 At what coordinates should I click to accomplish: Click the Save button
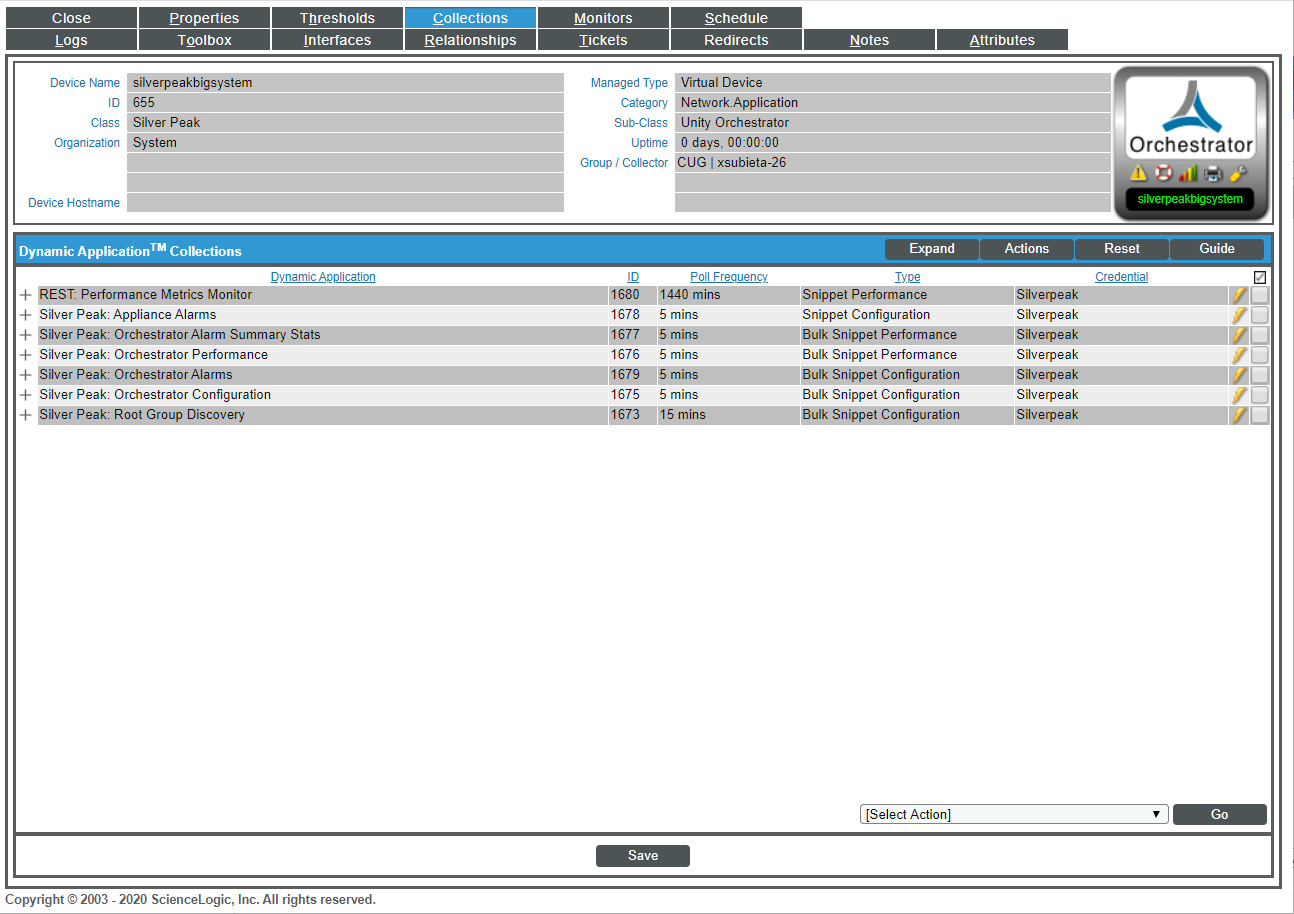click(x=642, y=855)
